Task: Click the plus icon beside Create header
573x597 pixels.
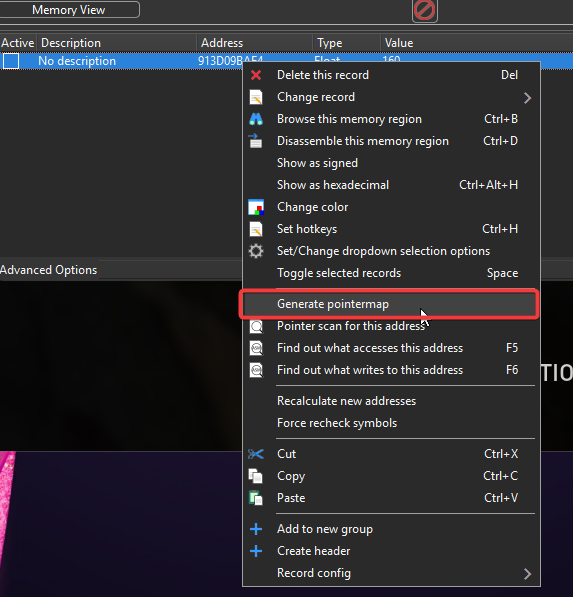Action: (256, 551)
